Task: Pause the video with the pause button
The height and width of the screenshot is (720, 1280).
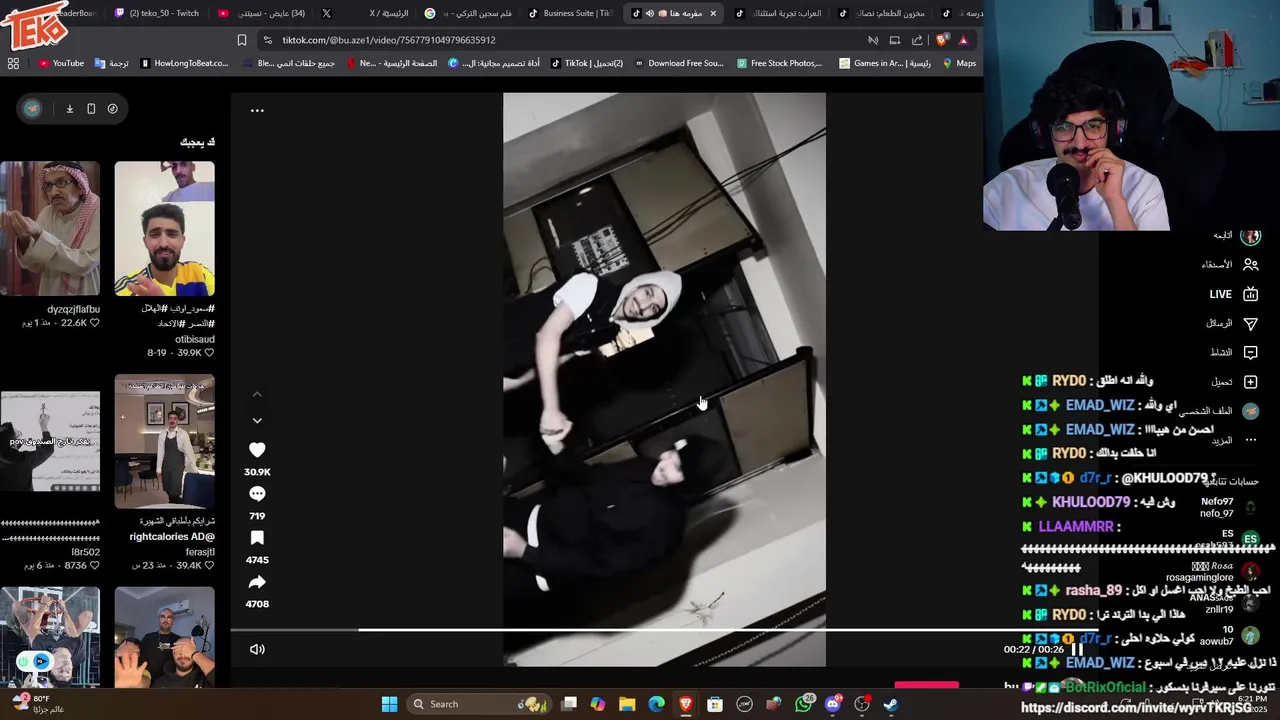Action: click(1078, 649)
